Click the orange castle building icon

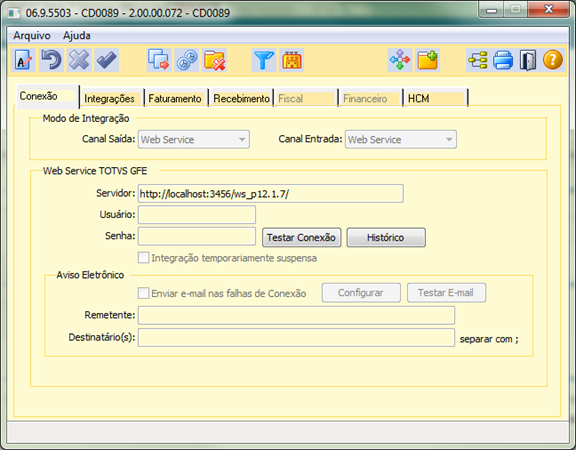tap(292, 60)
